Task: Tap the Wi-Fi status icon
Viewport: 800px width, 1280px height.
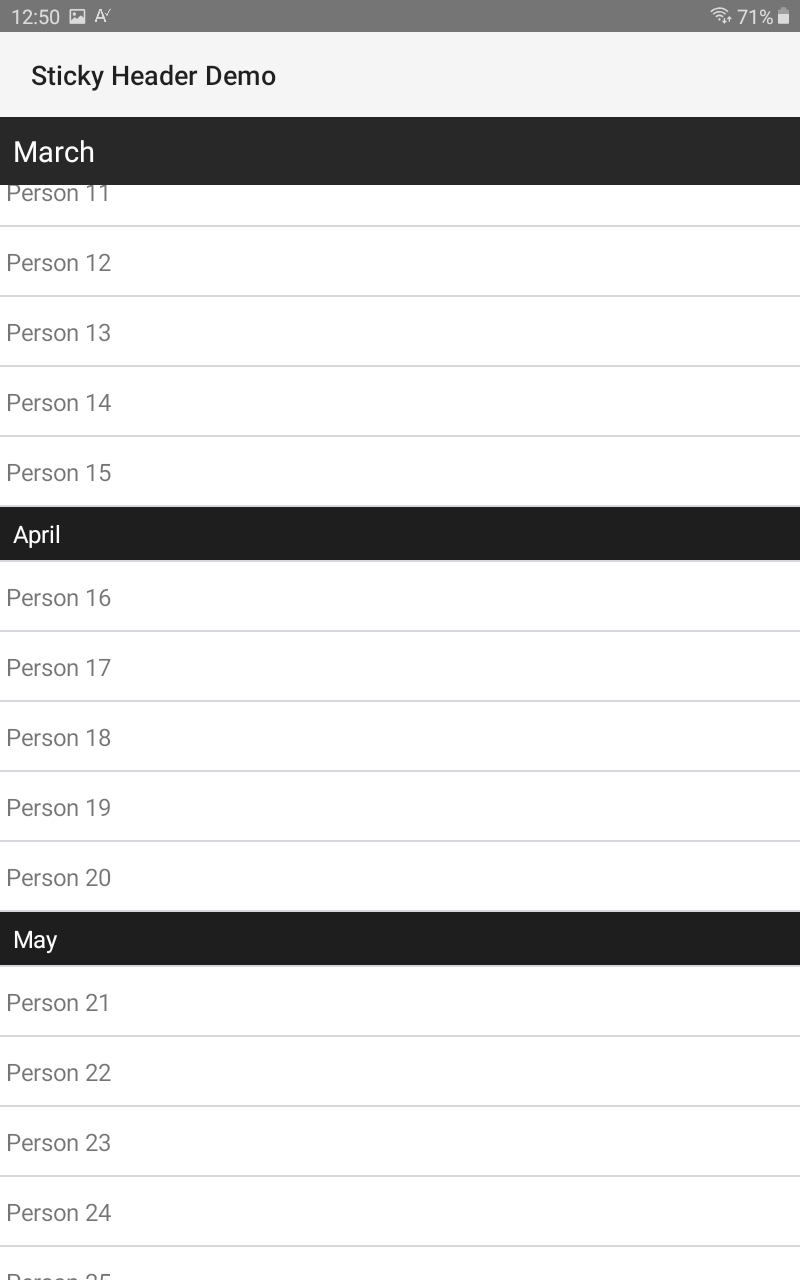Action: click(x=720, y=16)
